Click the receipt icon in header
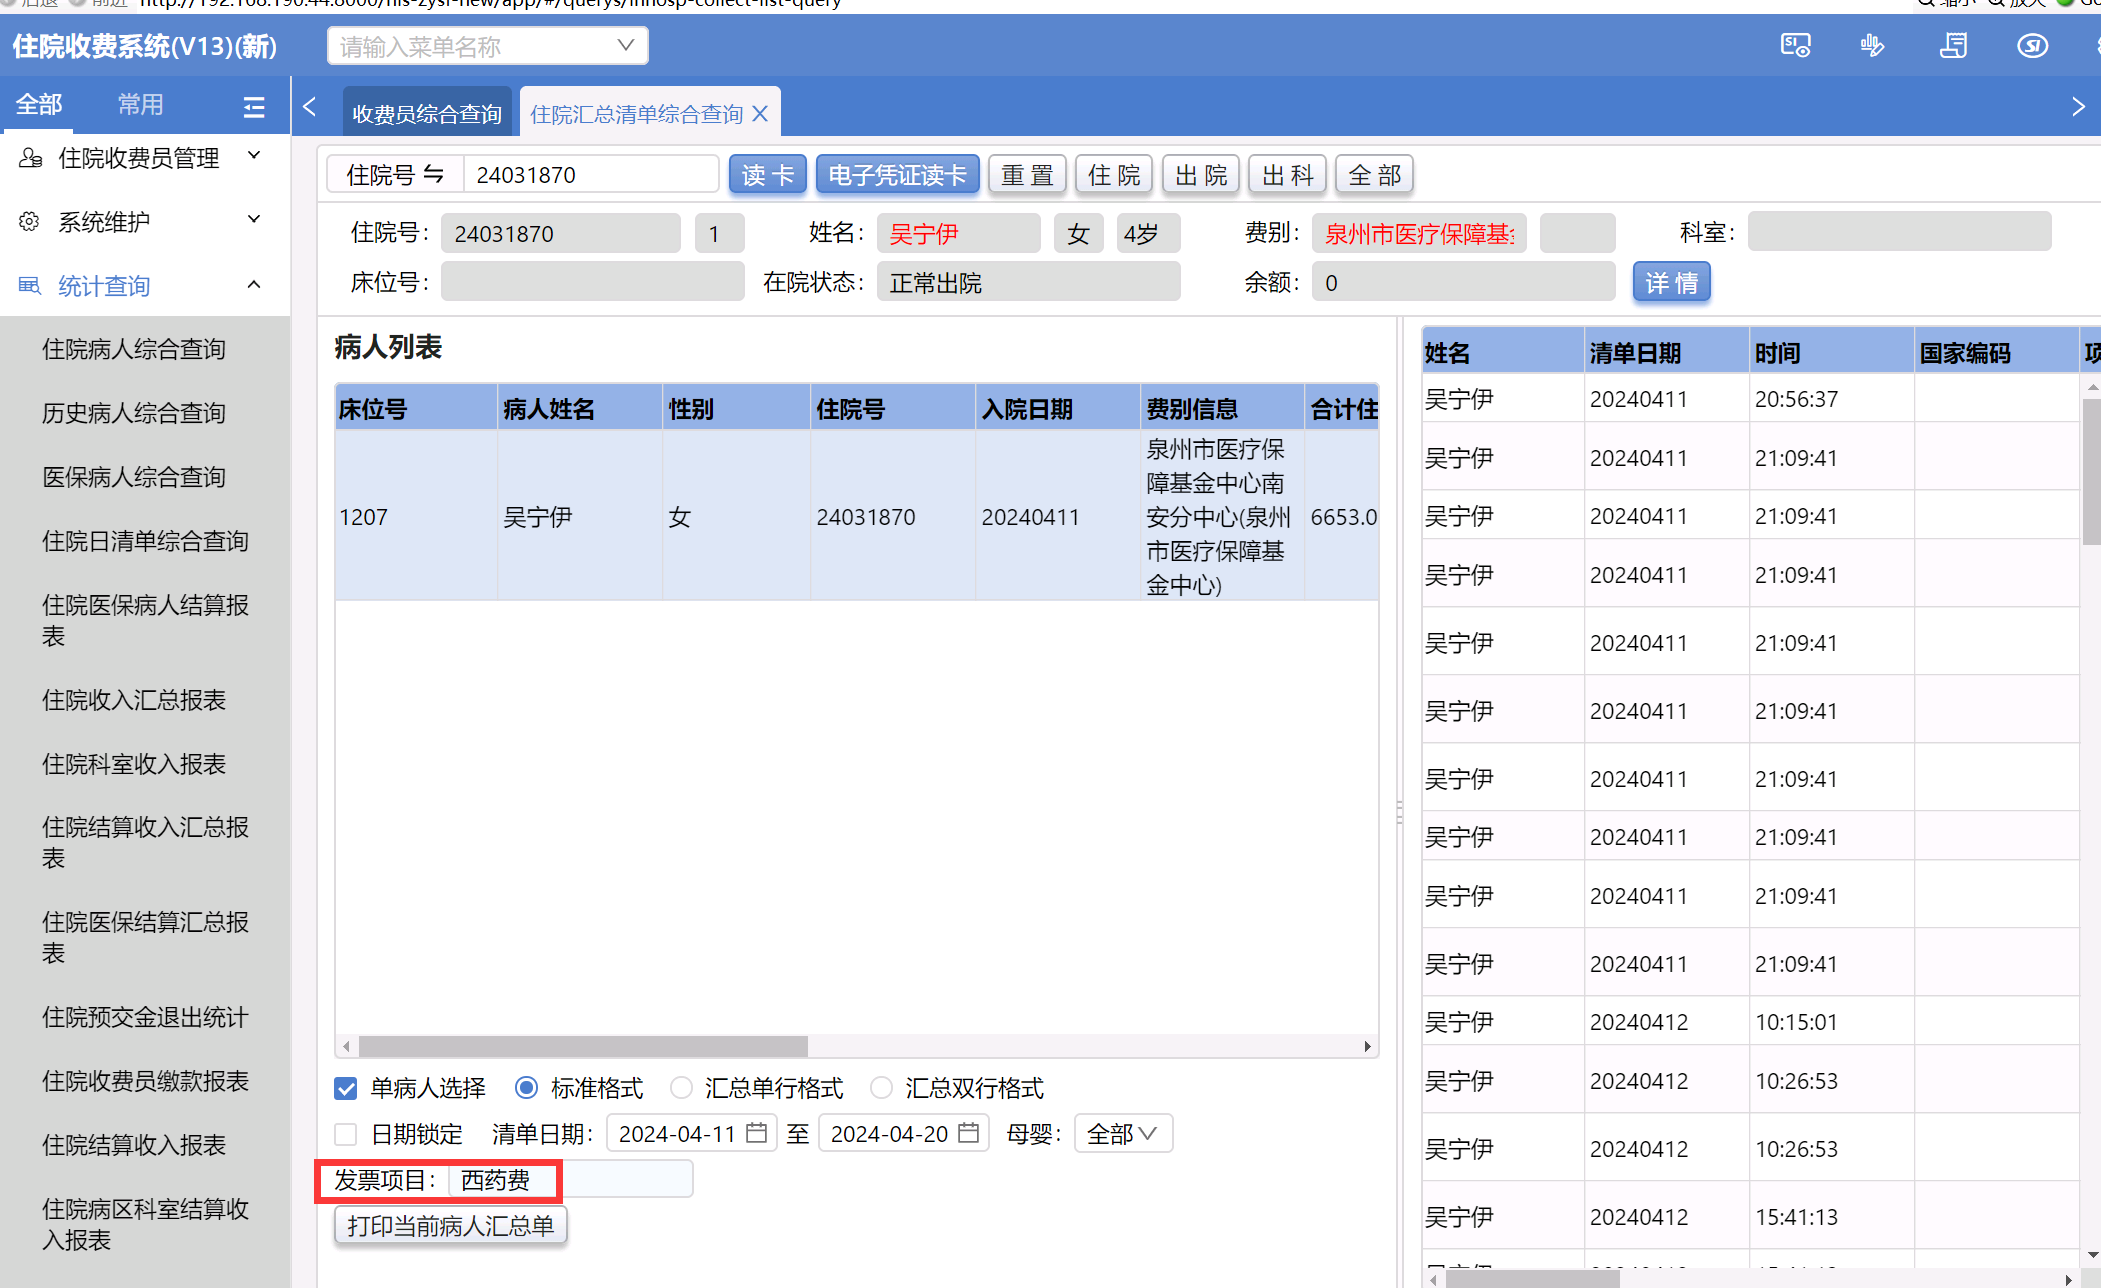 click(1953, 46)
